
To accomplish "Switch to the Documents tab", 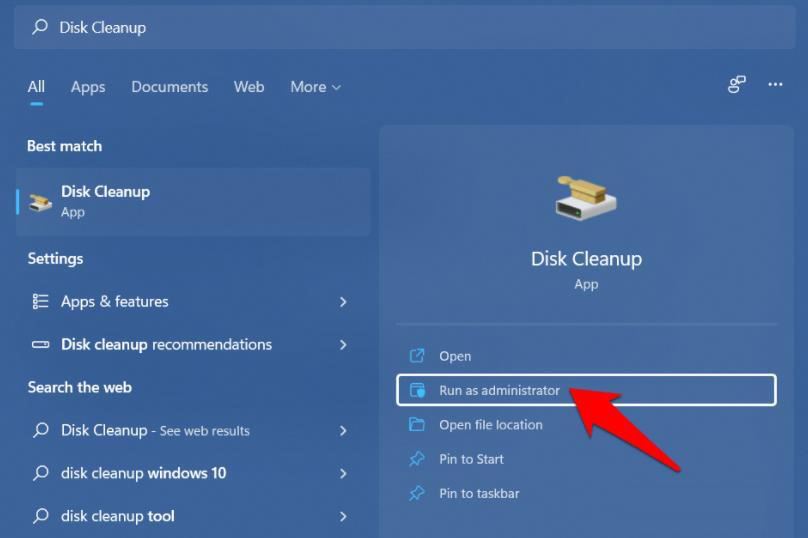I will (x=170, y=87).
